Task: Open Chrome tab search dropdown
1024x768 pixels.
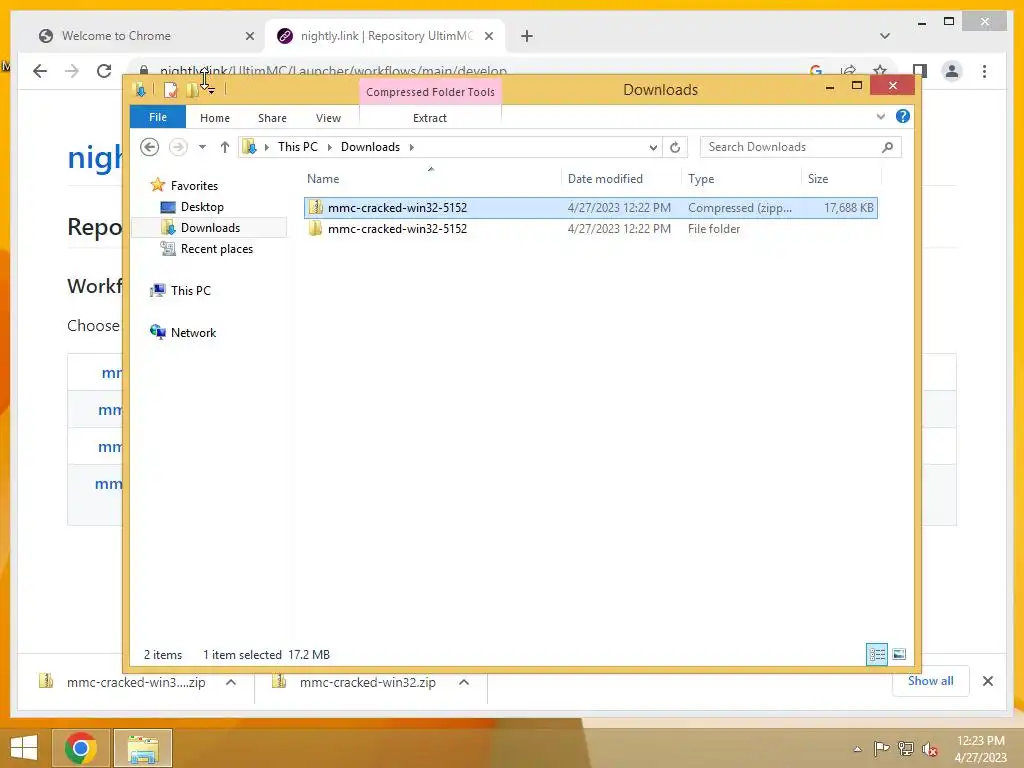Action: point(885,36)
